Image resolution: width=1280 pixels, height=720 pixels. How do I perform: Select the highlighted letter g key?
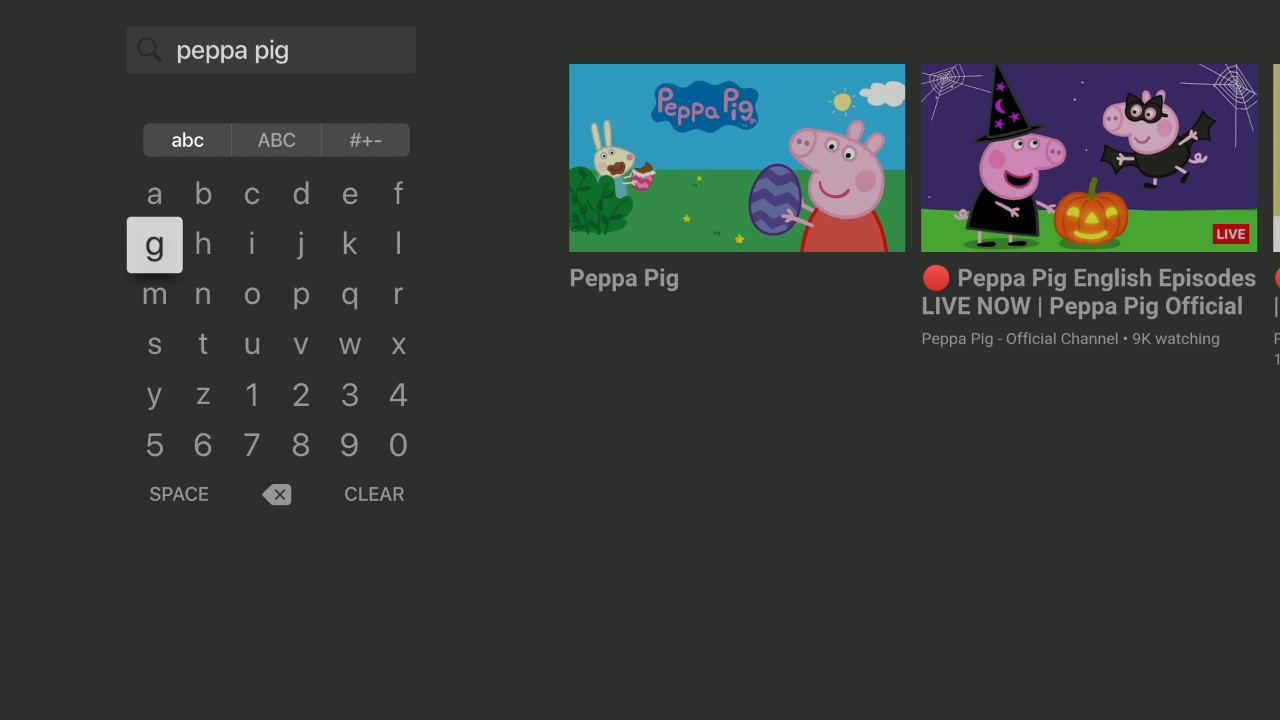tap(155, 245)
